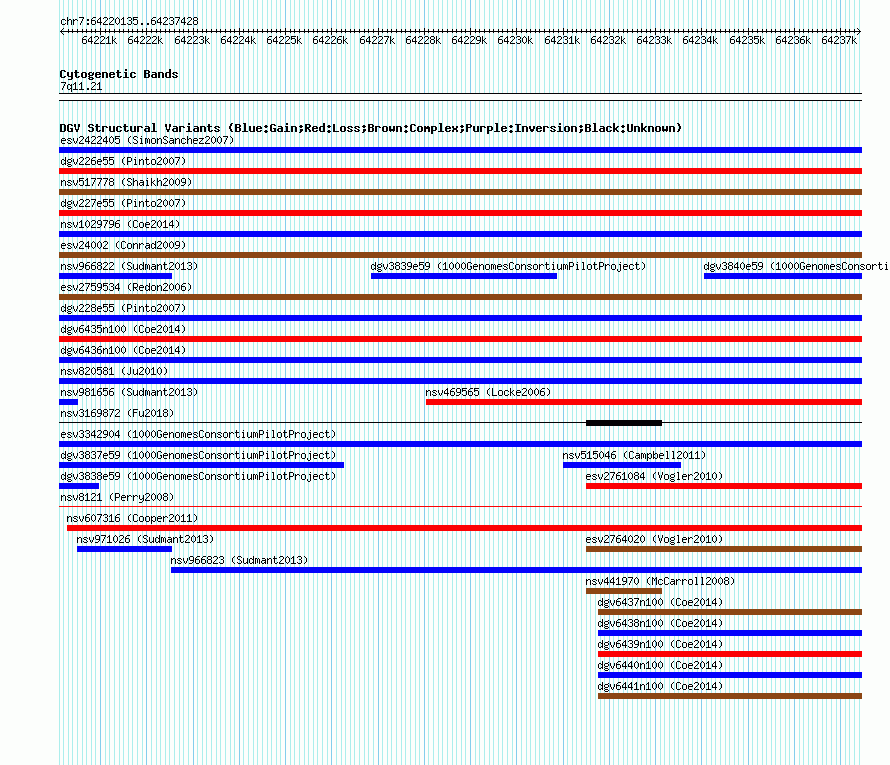This screenshot has height=765, width=890.
Task: Click dgv3838e59 variant label
Action: tap(198, 476)
